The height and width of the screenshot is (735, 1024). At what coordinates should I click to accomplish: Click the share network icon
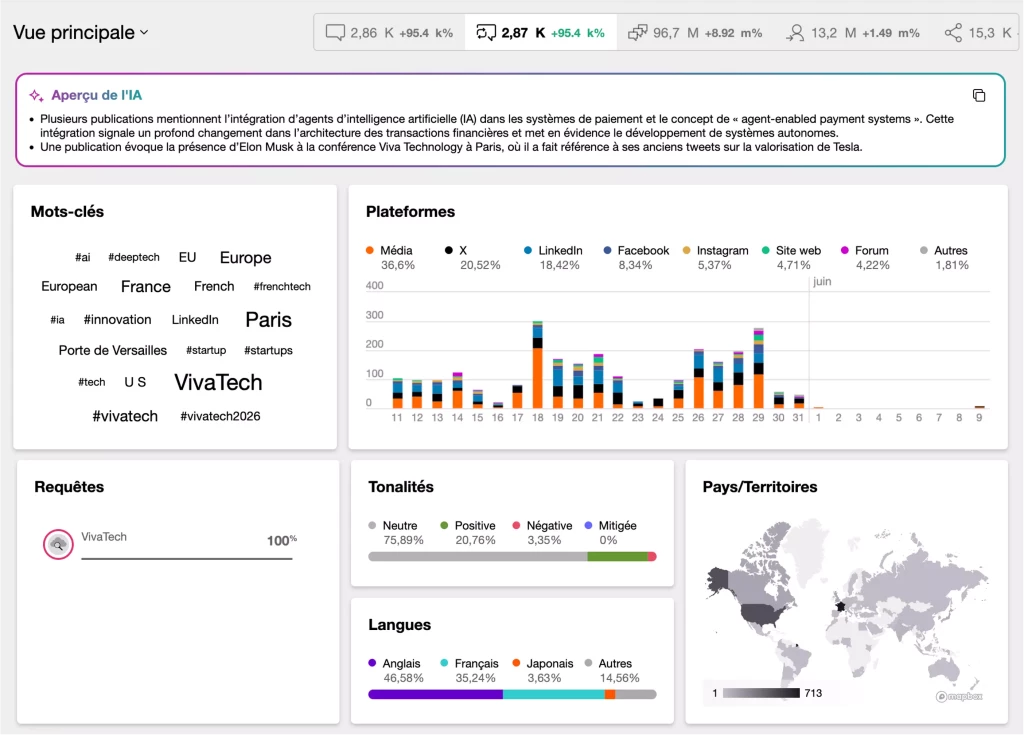point(953,33)
